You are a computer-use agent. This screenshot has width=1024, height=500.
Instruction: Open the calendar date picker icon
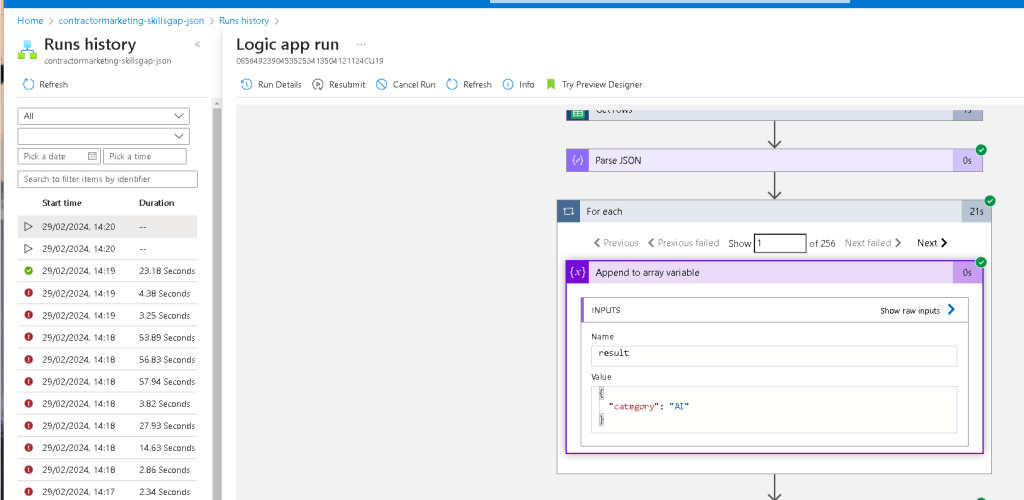pyautogui.click(x=92, y=156)
